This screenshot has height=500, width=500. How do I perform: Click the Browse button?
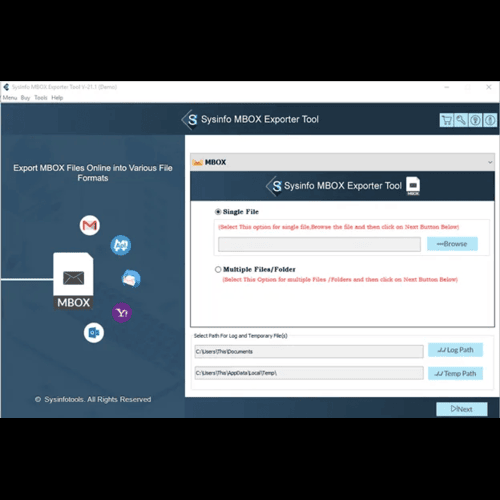(x=452, y=244)
